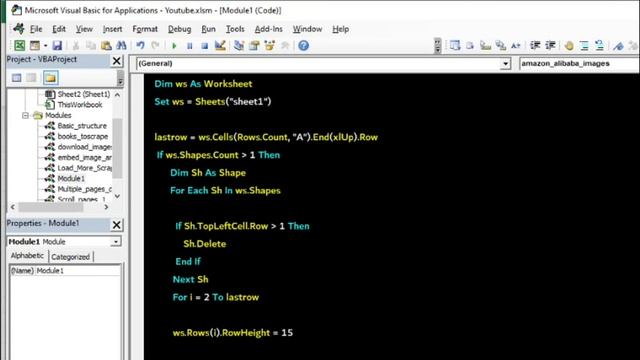
Task: Open the Debug menu
Action: click(x=180, y=29)
